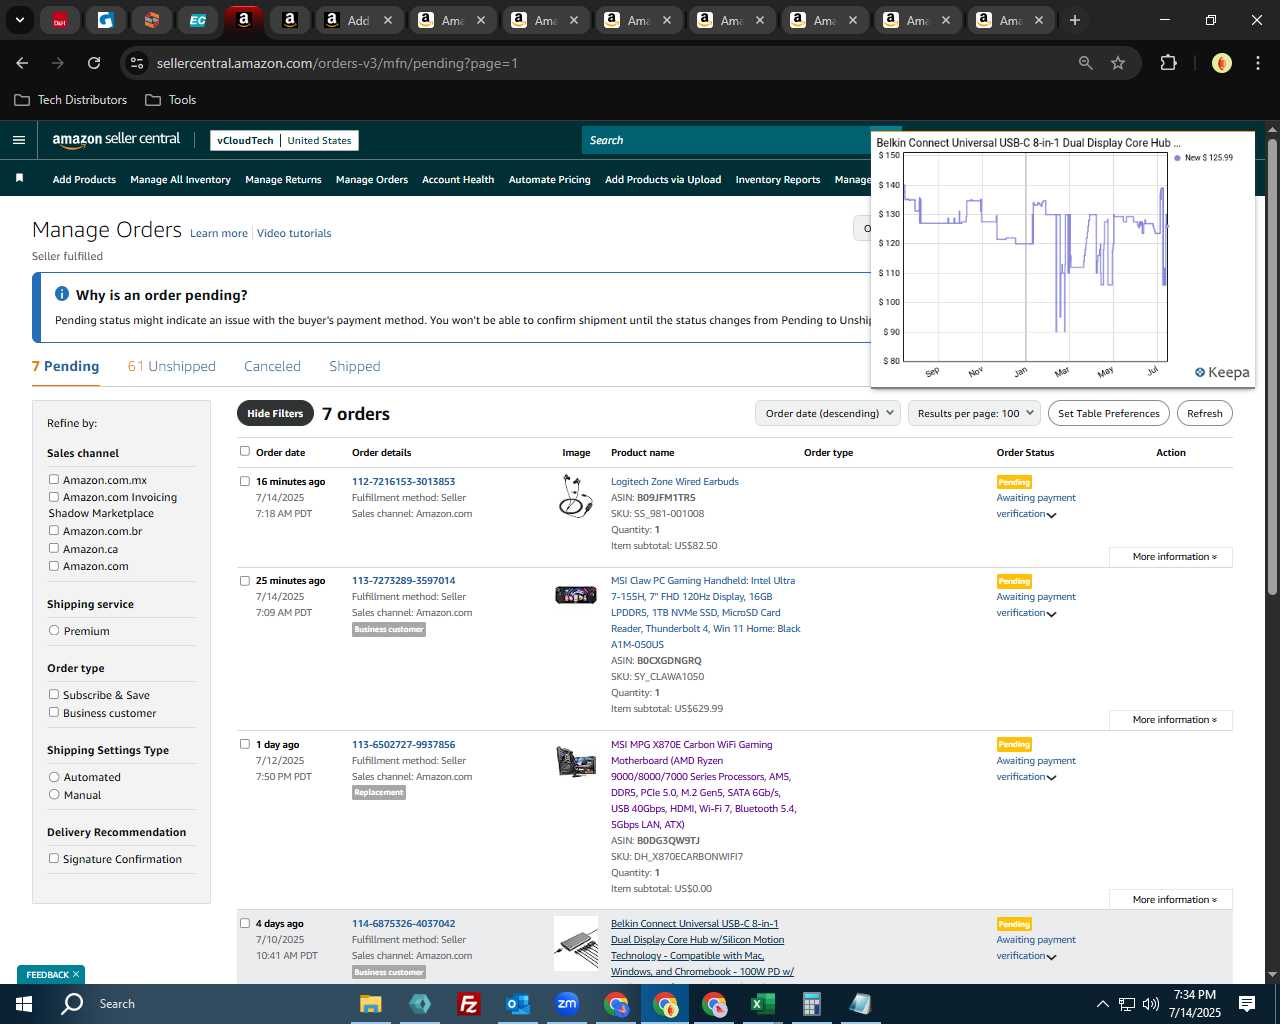The image size is (1280, 1024).
Task: Open the Logitech Zone Wired Earbuds product link
Action: coord(675,481)
